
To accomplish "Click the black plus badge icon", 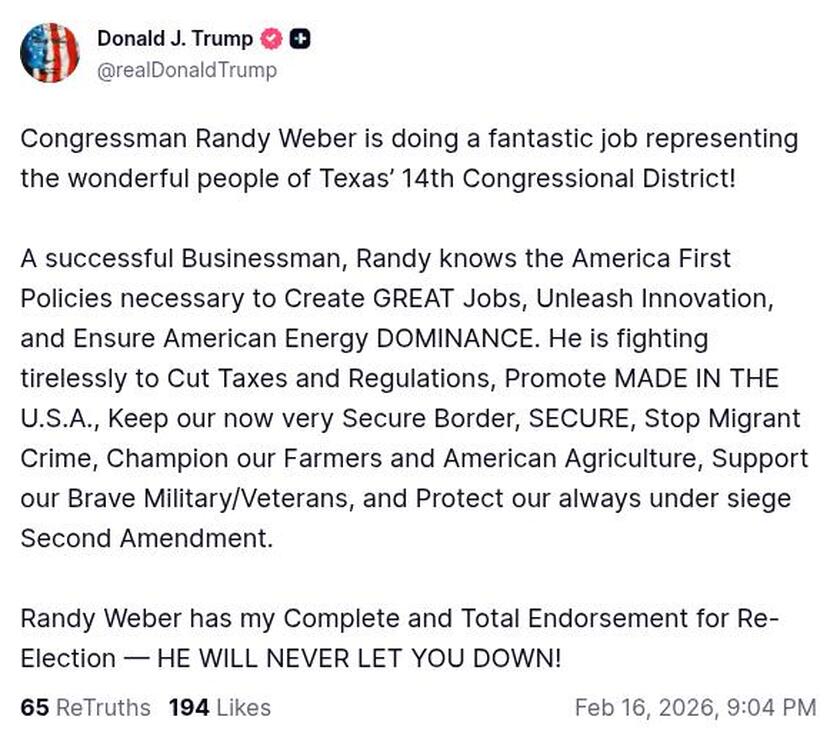I will [x=299, y=40].
